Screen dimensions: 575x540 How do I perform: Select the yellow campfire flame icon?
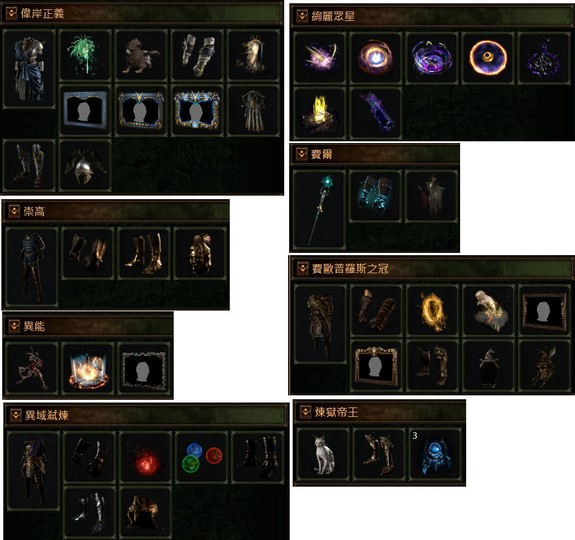(x=320, y=113)
